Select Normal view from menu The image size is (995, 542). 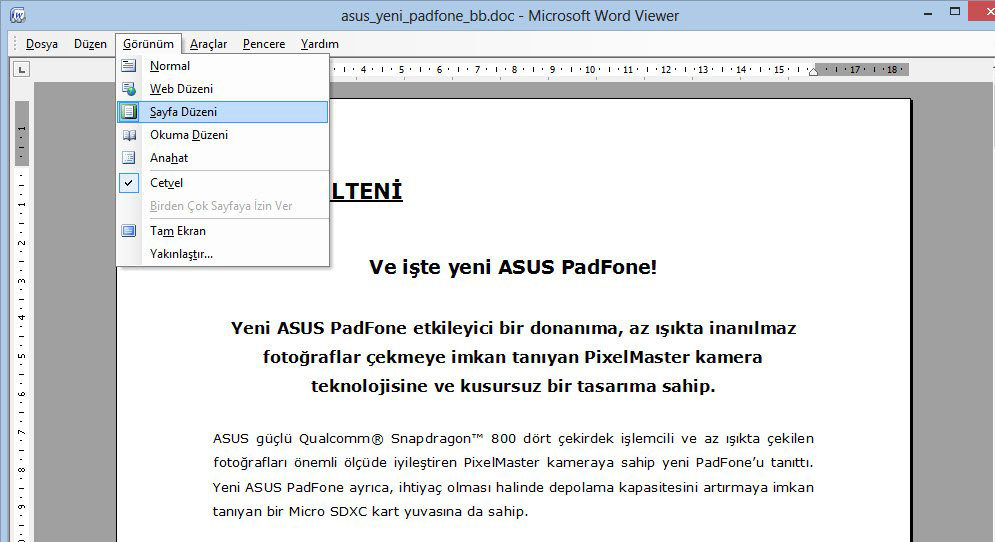(223, 65)
